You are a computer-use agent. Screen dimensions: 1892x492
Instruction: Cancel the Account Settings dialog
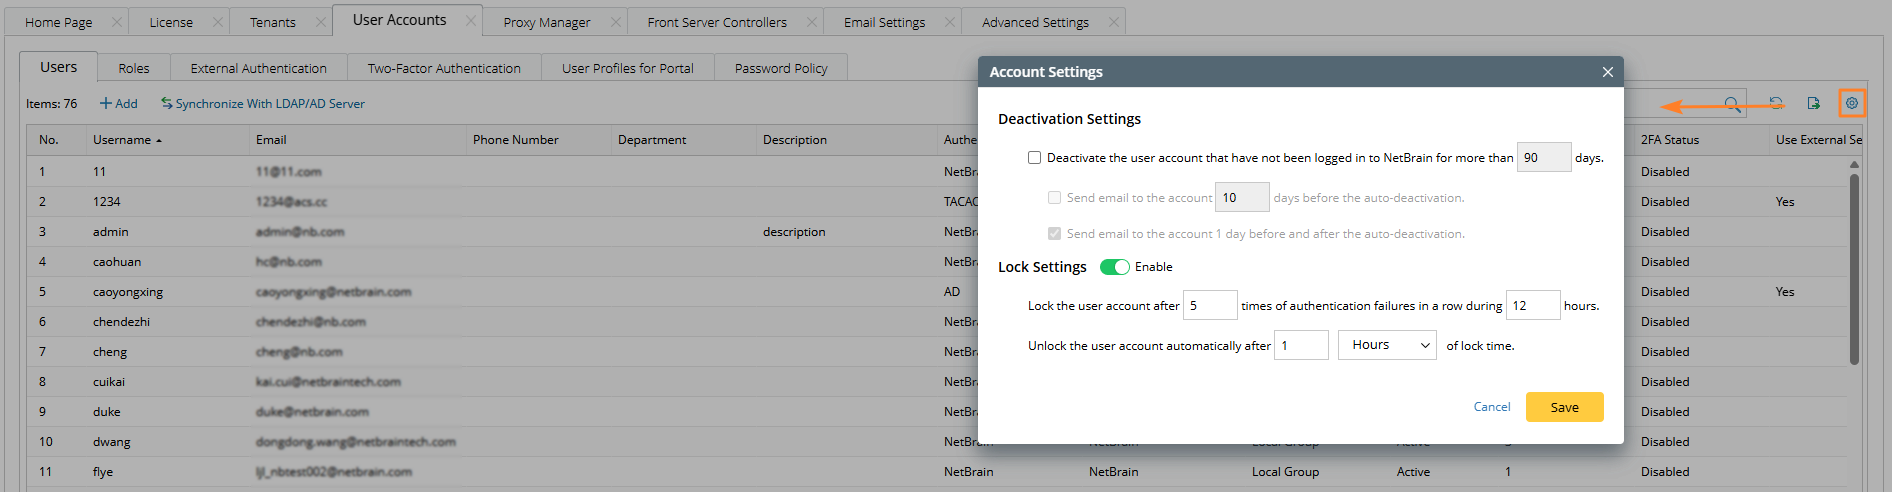(1492, 407)
